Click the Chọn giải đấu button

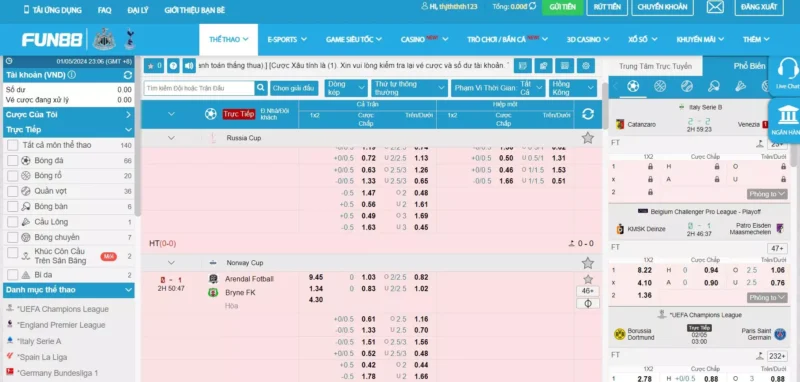[x=294, y=88]
